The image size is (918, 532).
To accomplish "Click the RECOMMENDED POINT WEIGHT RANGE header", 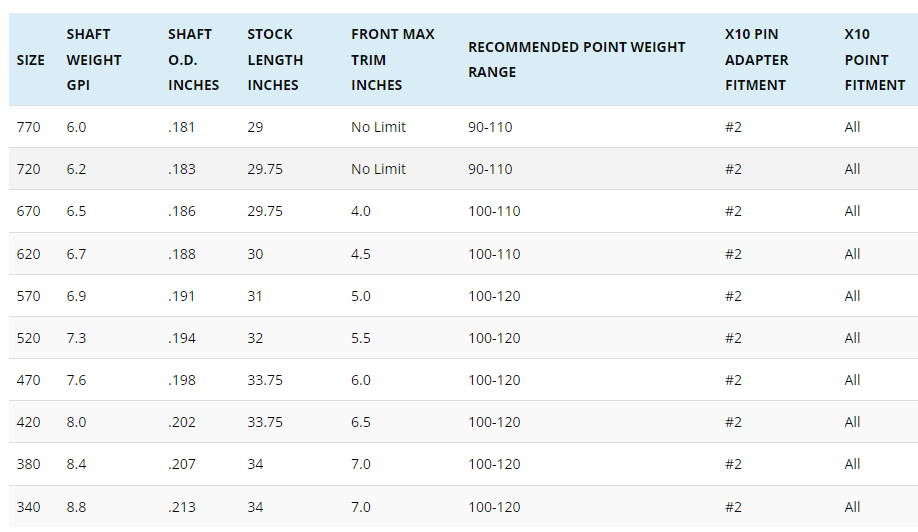I will pyautogui.click(x=576, y=60).
